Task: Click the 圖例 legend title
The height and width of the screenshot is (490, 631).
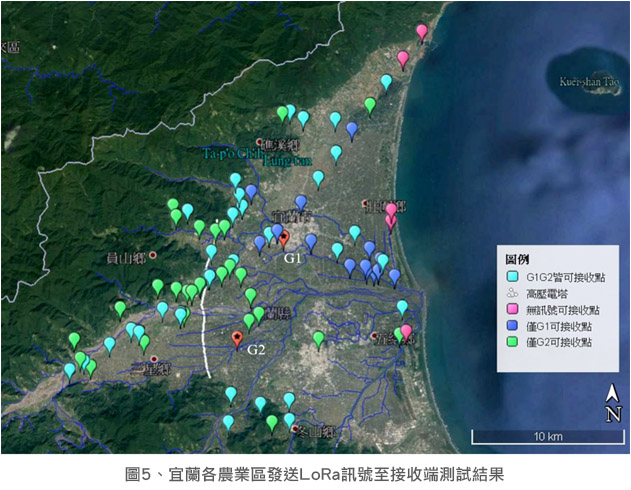Action: click(517, 260)
